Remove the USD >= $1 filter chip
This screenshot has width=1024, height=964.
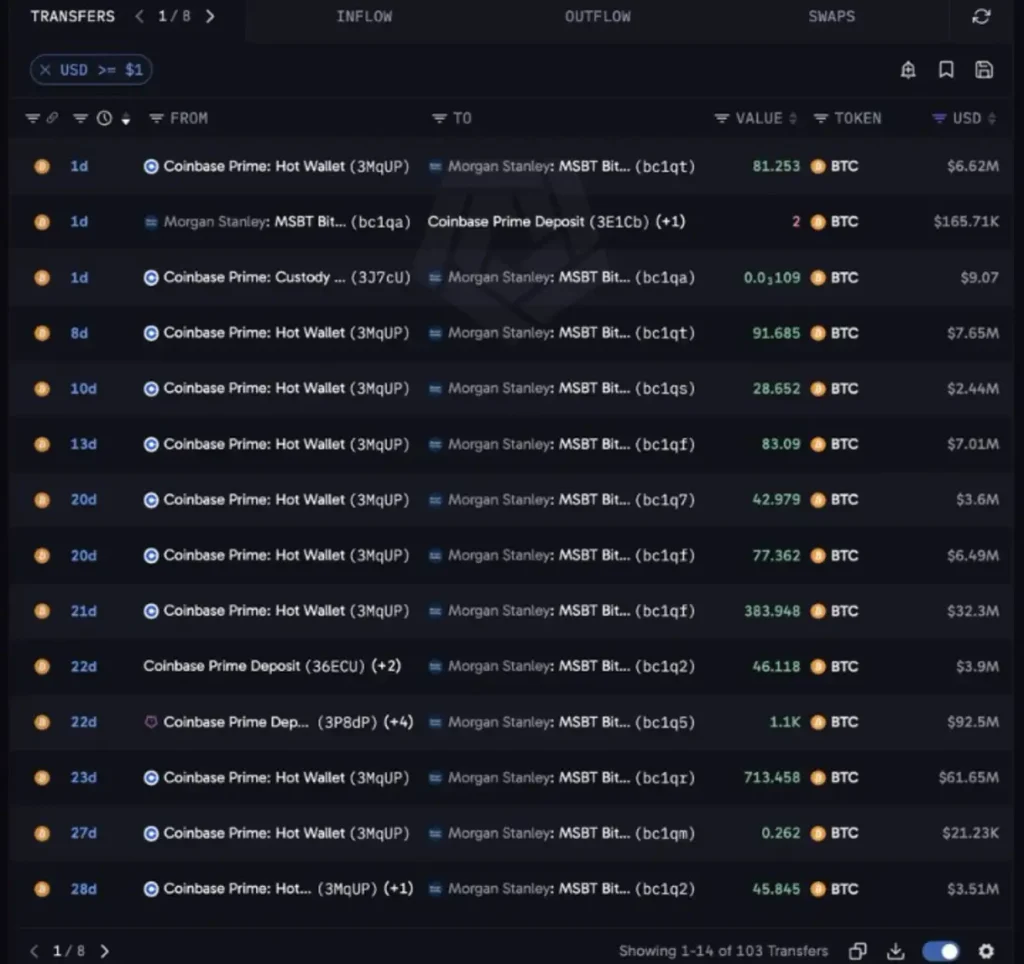click(45, 70)
